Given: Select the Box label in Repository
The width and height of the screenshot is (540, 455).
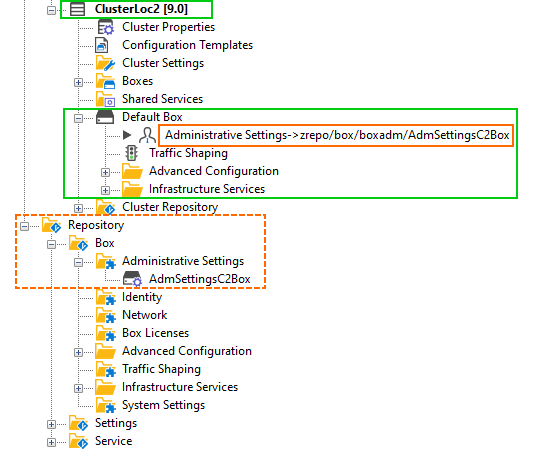Looking at the screenshot, I should [x=105, y=243].
